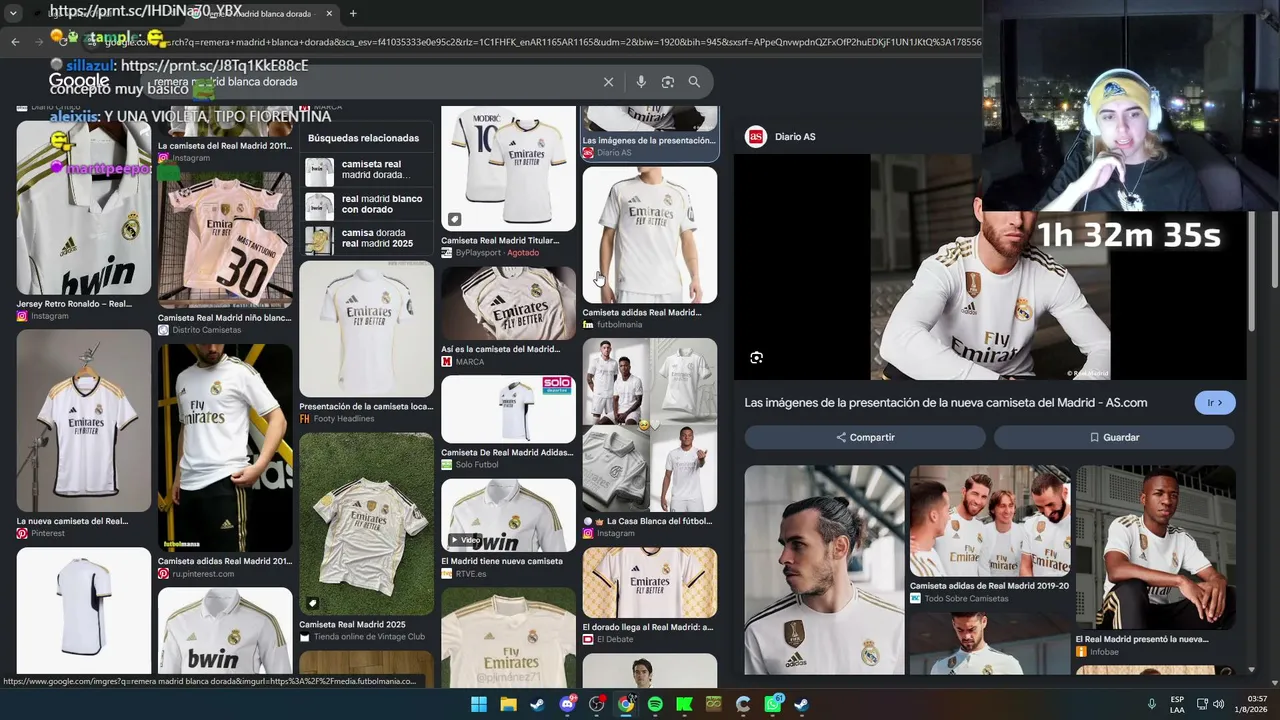This screenshot has height=720, width=1280.
Task: Click the Ir button to visit AS.com
Action: point(1215,403)
